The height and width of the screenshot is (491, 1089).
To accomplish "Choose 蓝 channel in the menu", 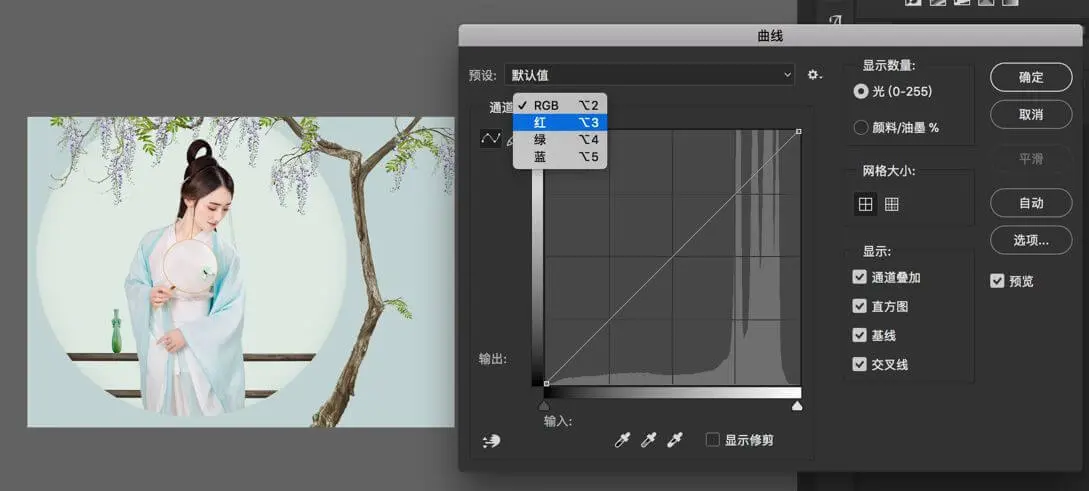I will click(560, 157).
